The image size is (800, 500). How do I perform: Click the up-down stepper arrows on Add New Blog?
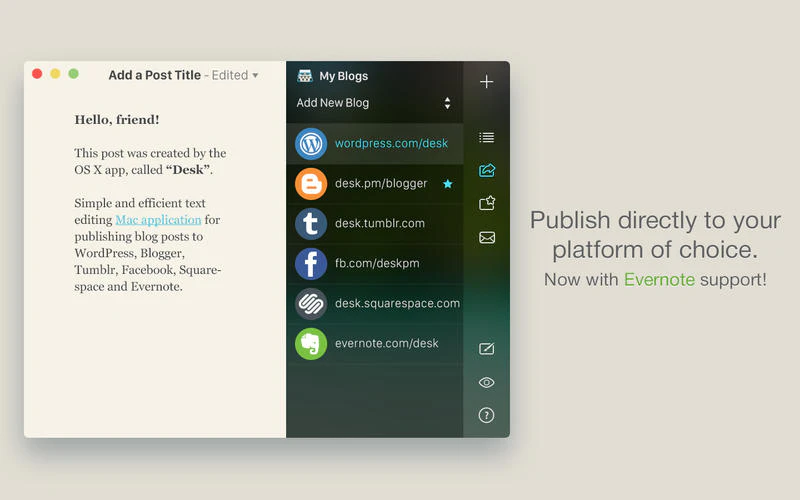click(x=447, y=103)
